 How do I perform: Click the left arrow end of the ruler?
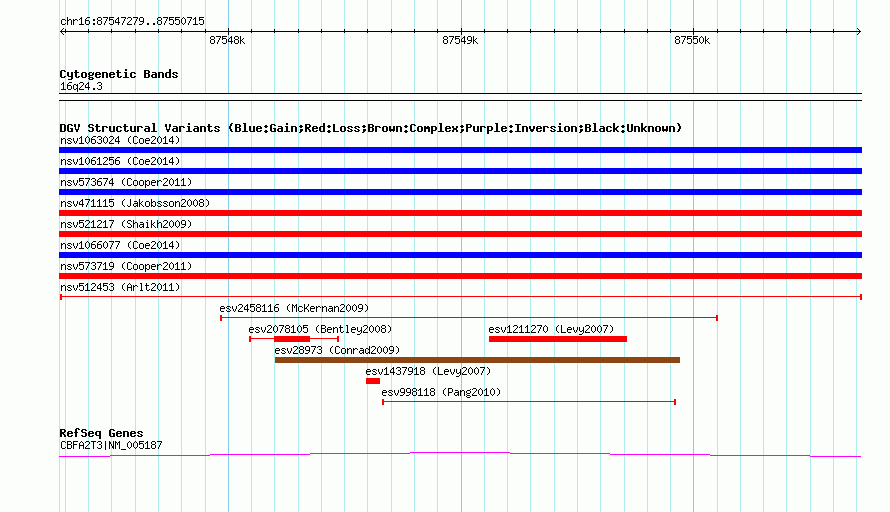coord(62,32)
